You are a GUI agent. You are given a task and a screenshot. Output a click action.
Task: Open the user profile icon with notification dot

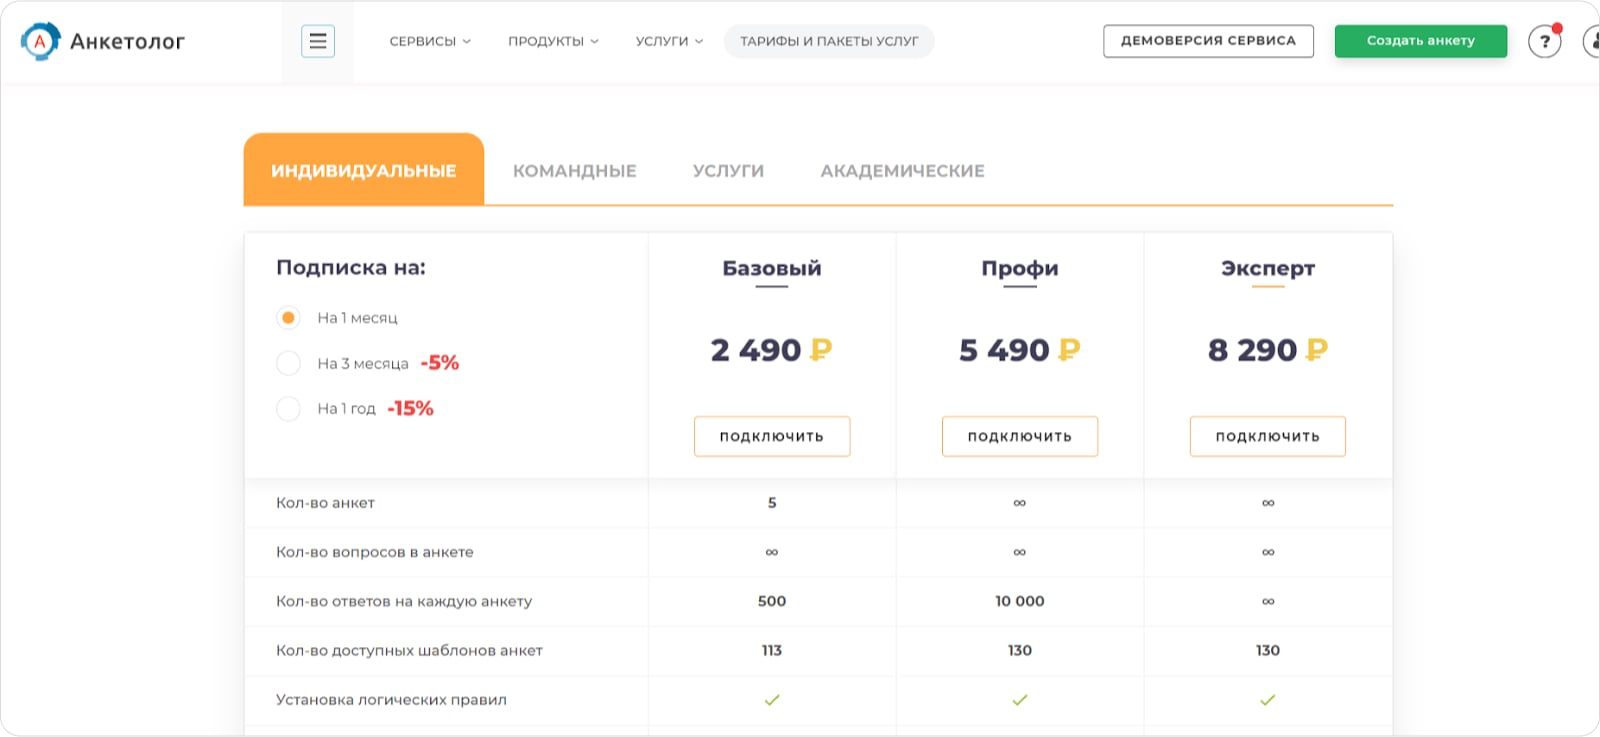pyautogui.click(x=1592, y=41)
